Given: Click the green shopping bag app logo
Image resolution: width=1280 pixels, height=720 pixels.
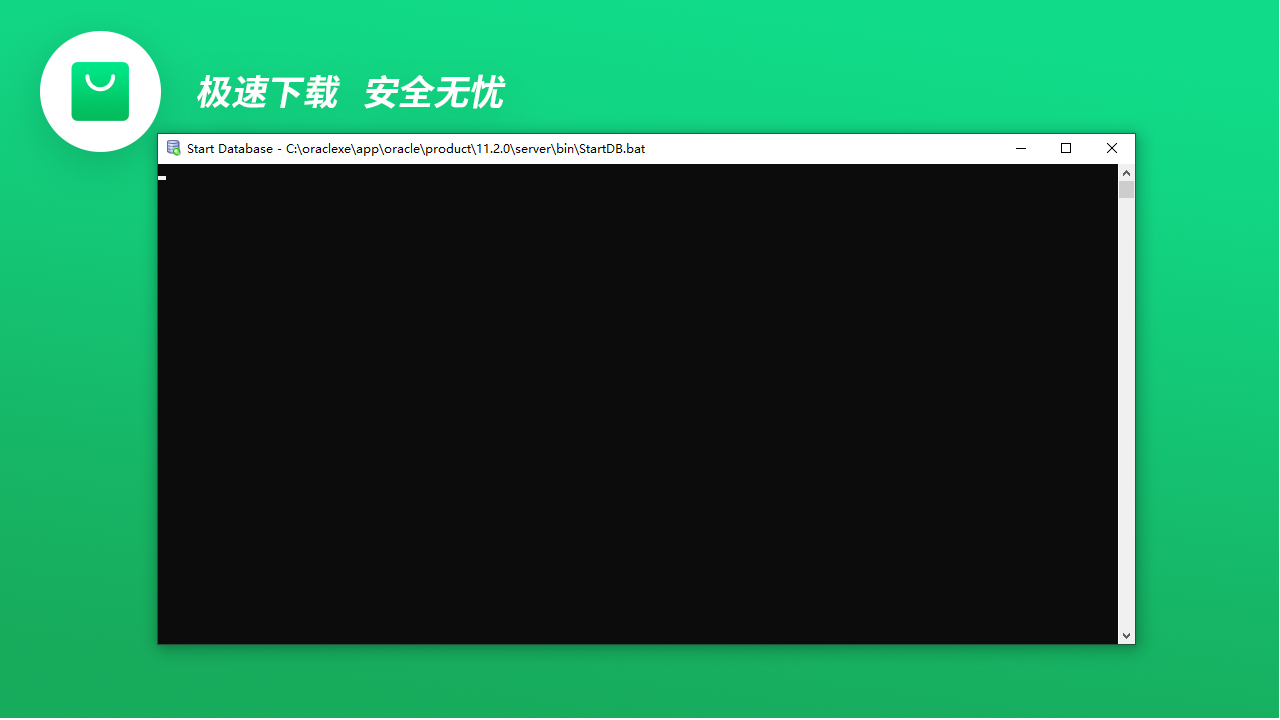Looking at the screenshot, I should 100,91.
